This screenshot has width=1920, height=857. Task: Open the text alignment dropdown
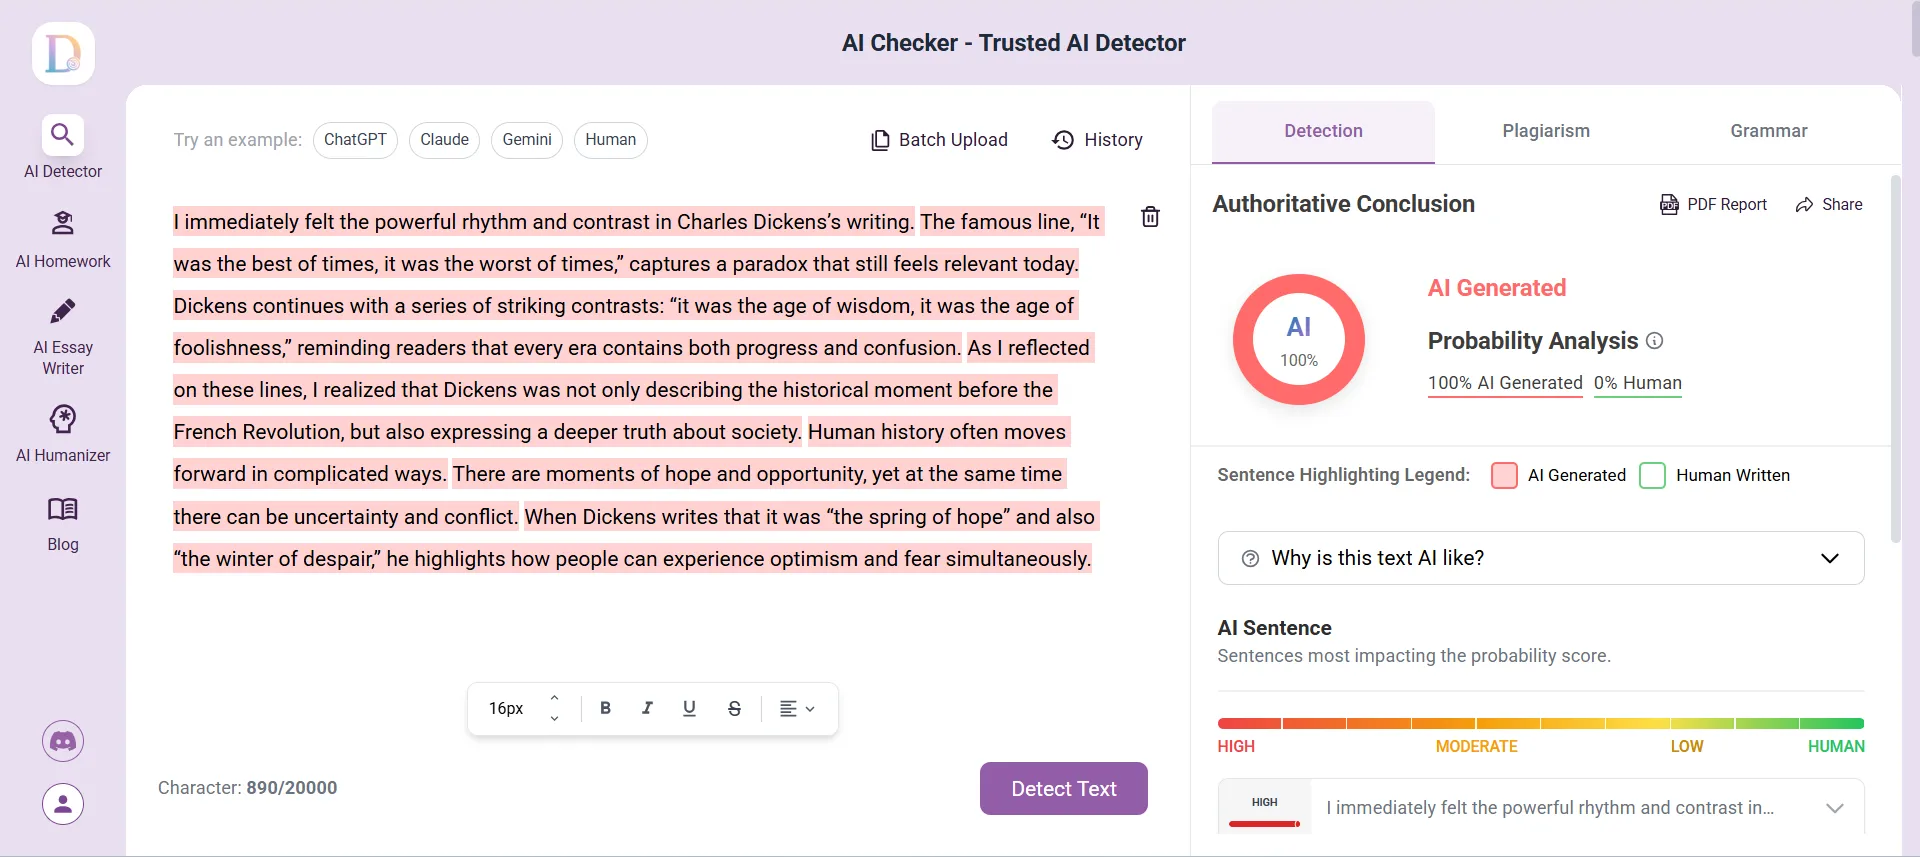(797, 708)
